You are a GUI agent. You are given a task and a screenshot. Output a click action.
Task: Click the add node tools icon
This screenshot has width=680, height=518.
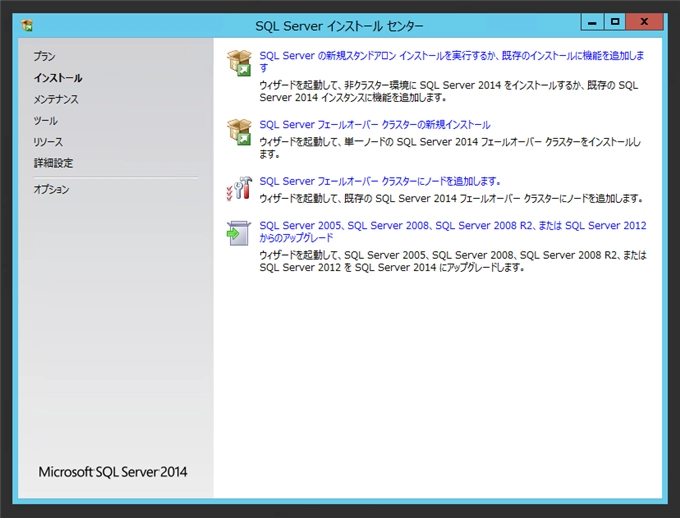coord(239,188)
